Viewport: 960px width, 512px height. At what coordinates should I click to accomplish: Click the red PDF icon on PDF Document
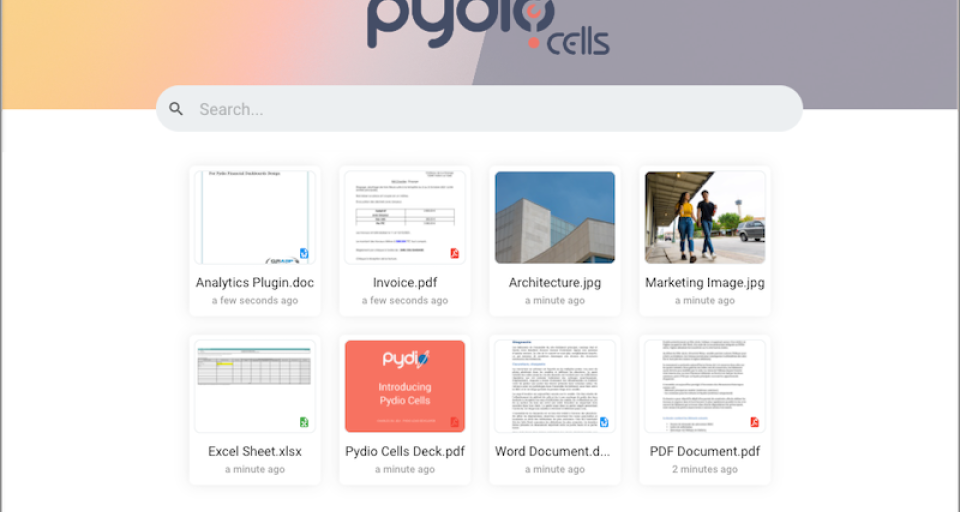coord(754,422)
